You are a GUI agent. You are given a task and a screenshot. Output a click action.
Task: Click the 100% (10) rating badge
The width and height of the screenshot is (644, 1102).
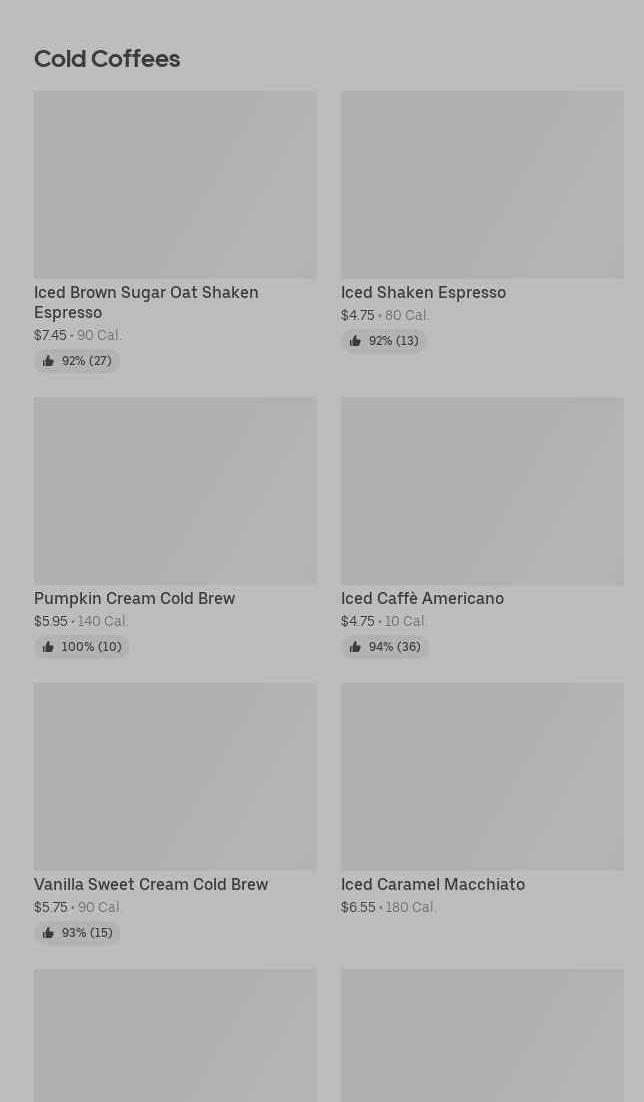coord(82,647)
